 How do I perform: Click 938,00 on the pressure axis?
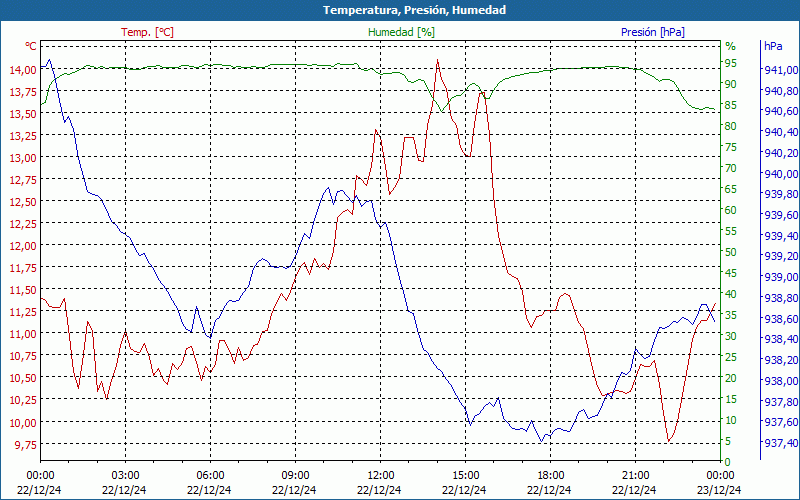780,381
